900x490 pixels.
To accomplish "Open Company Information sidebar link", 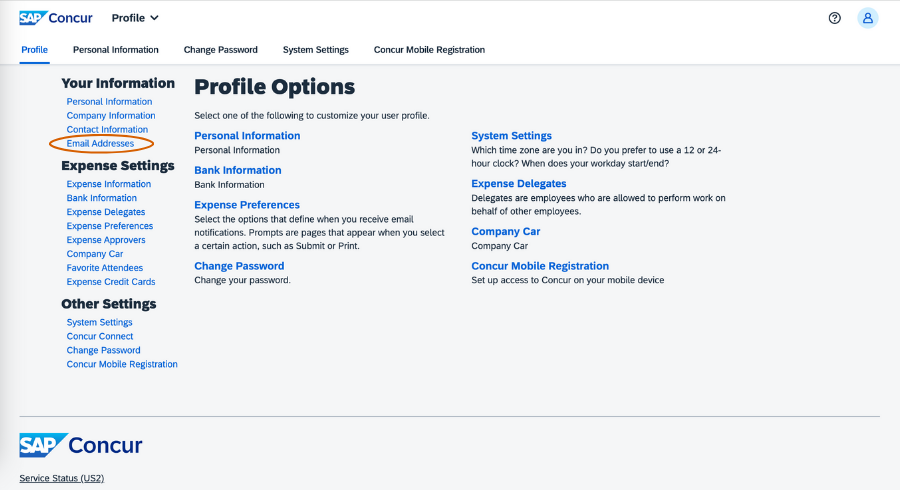I will click(111, 116).
